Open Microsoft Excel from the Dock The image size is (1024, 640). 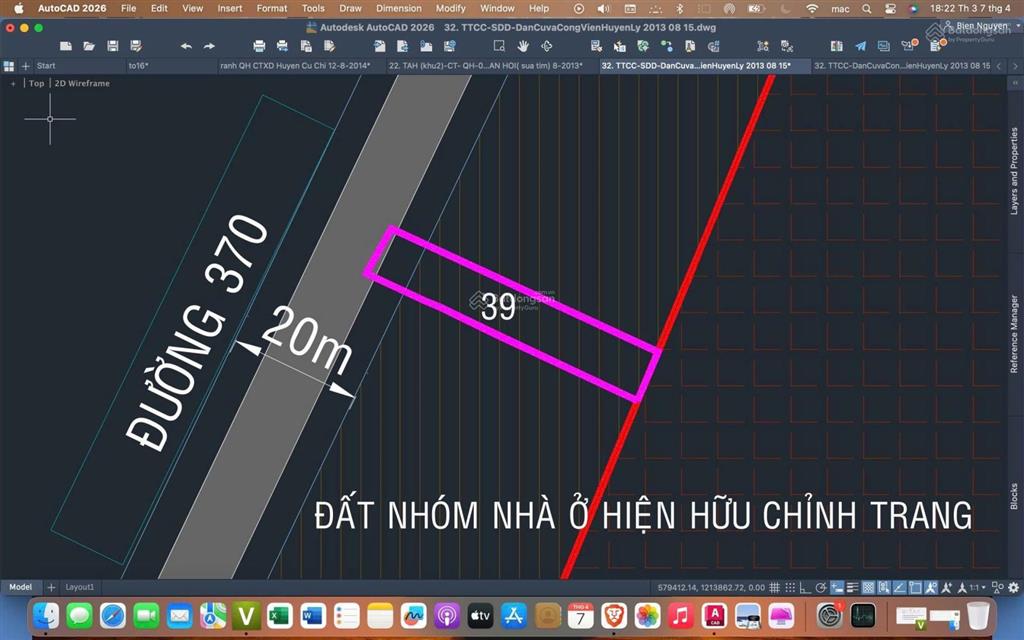280,615
